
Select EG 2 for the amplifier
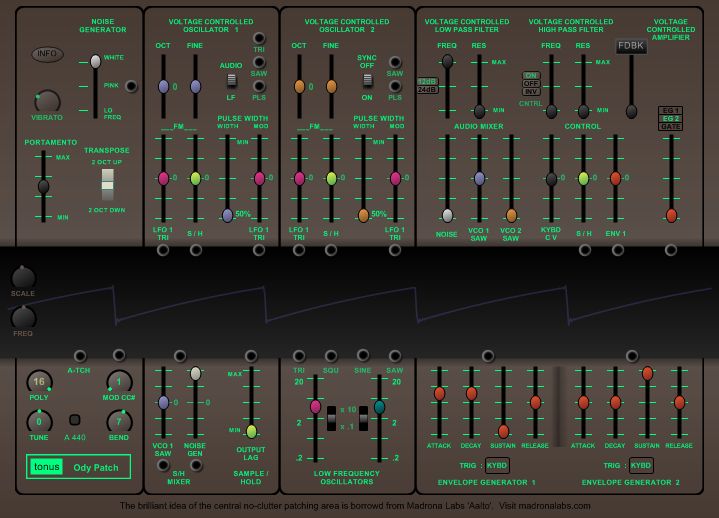(670, 118)
